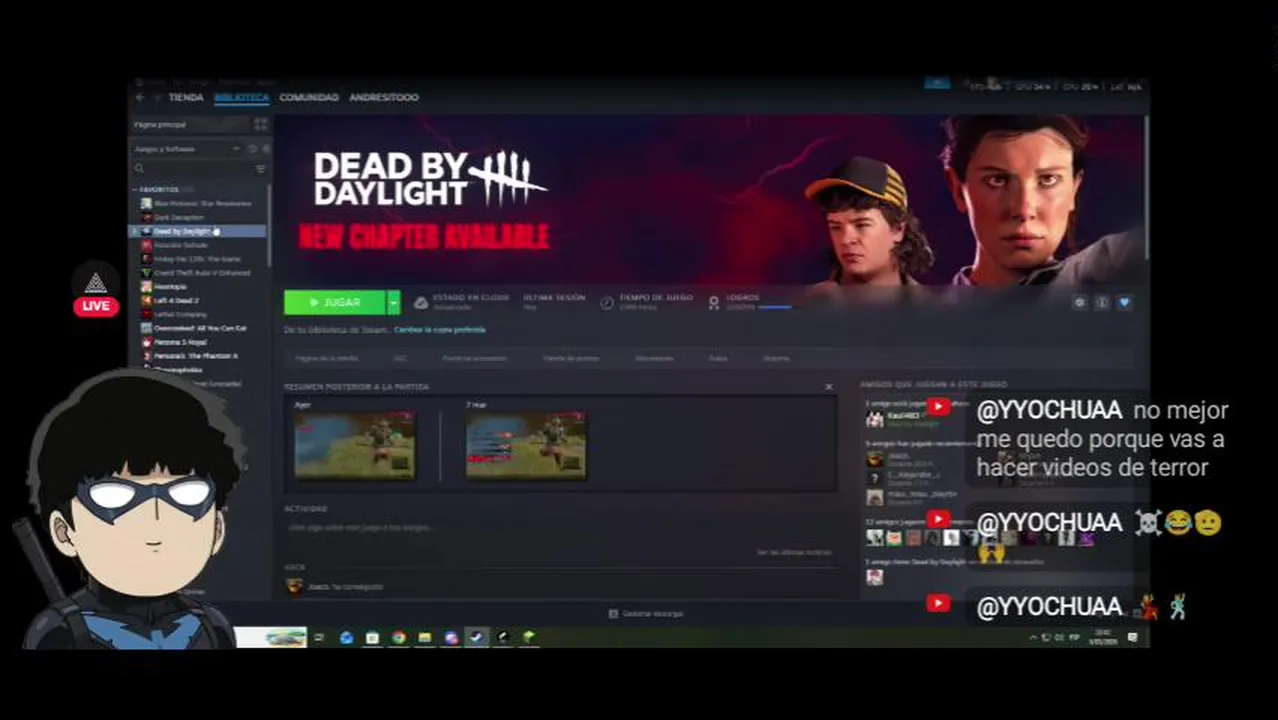Viewport: 1278px width, 720px height.
Task: Open the Juegos y software filter dropdown
Action: tap(186, 149)
